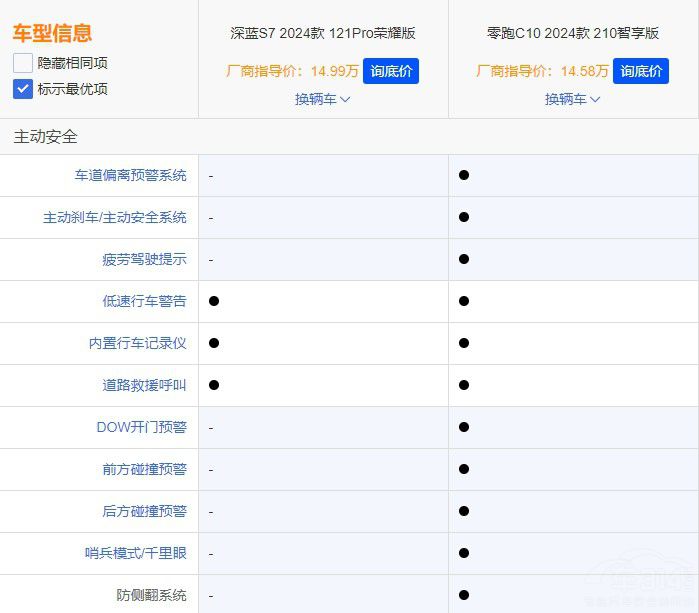Open 前方碰撞预警 feature link

click(x=144, y=469)
